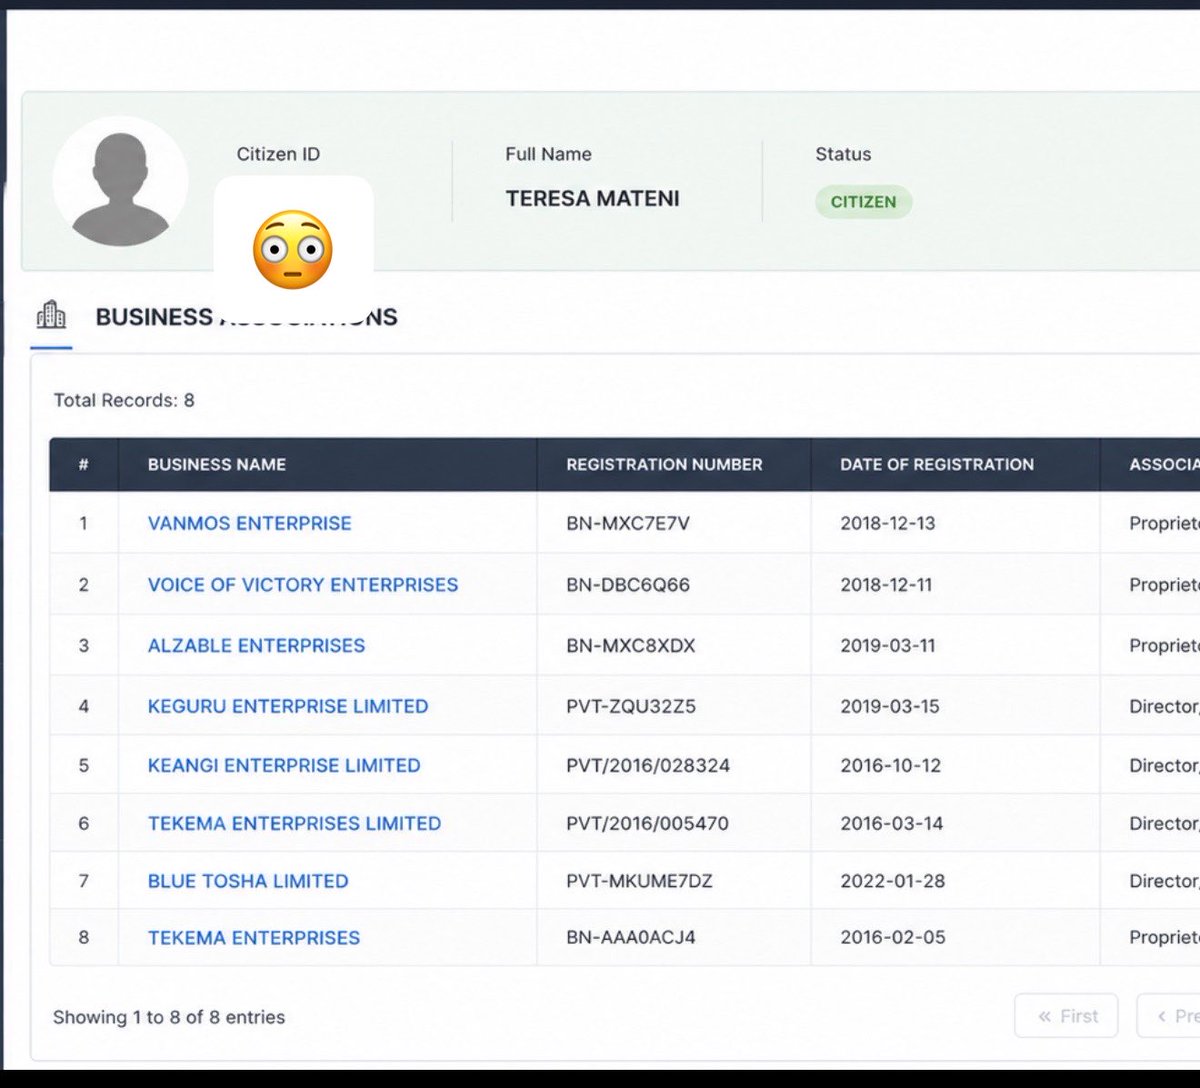The width and height of the screenshot is (1200, 1088).
Task: Open TEKEMA ENTERPRISES proprietor business link
Action: tap(254, 937)
